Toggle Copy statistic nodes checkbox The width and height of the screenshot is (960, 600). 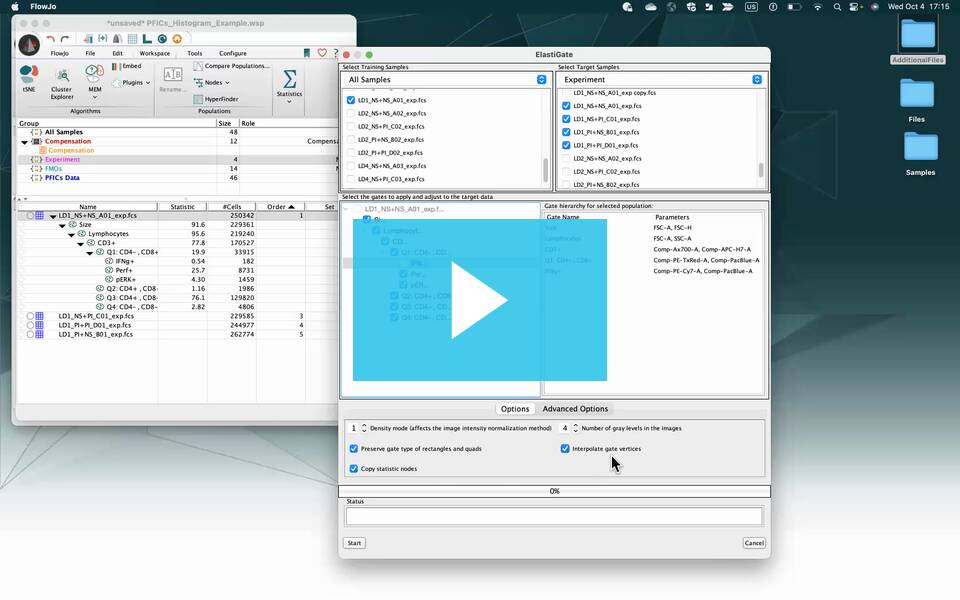(353, 468)
